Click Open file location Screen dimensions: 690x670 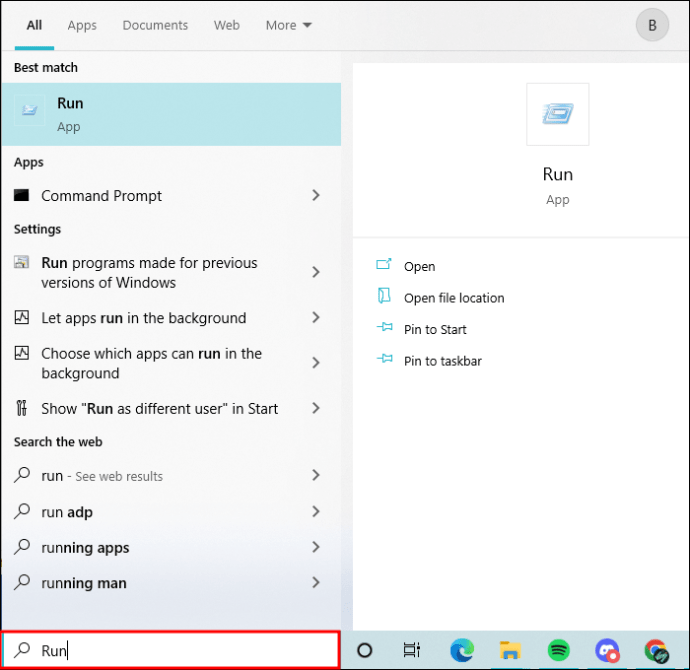click(x=454, y=298)
